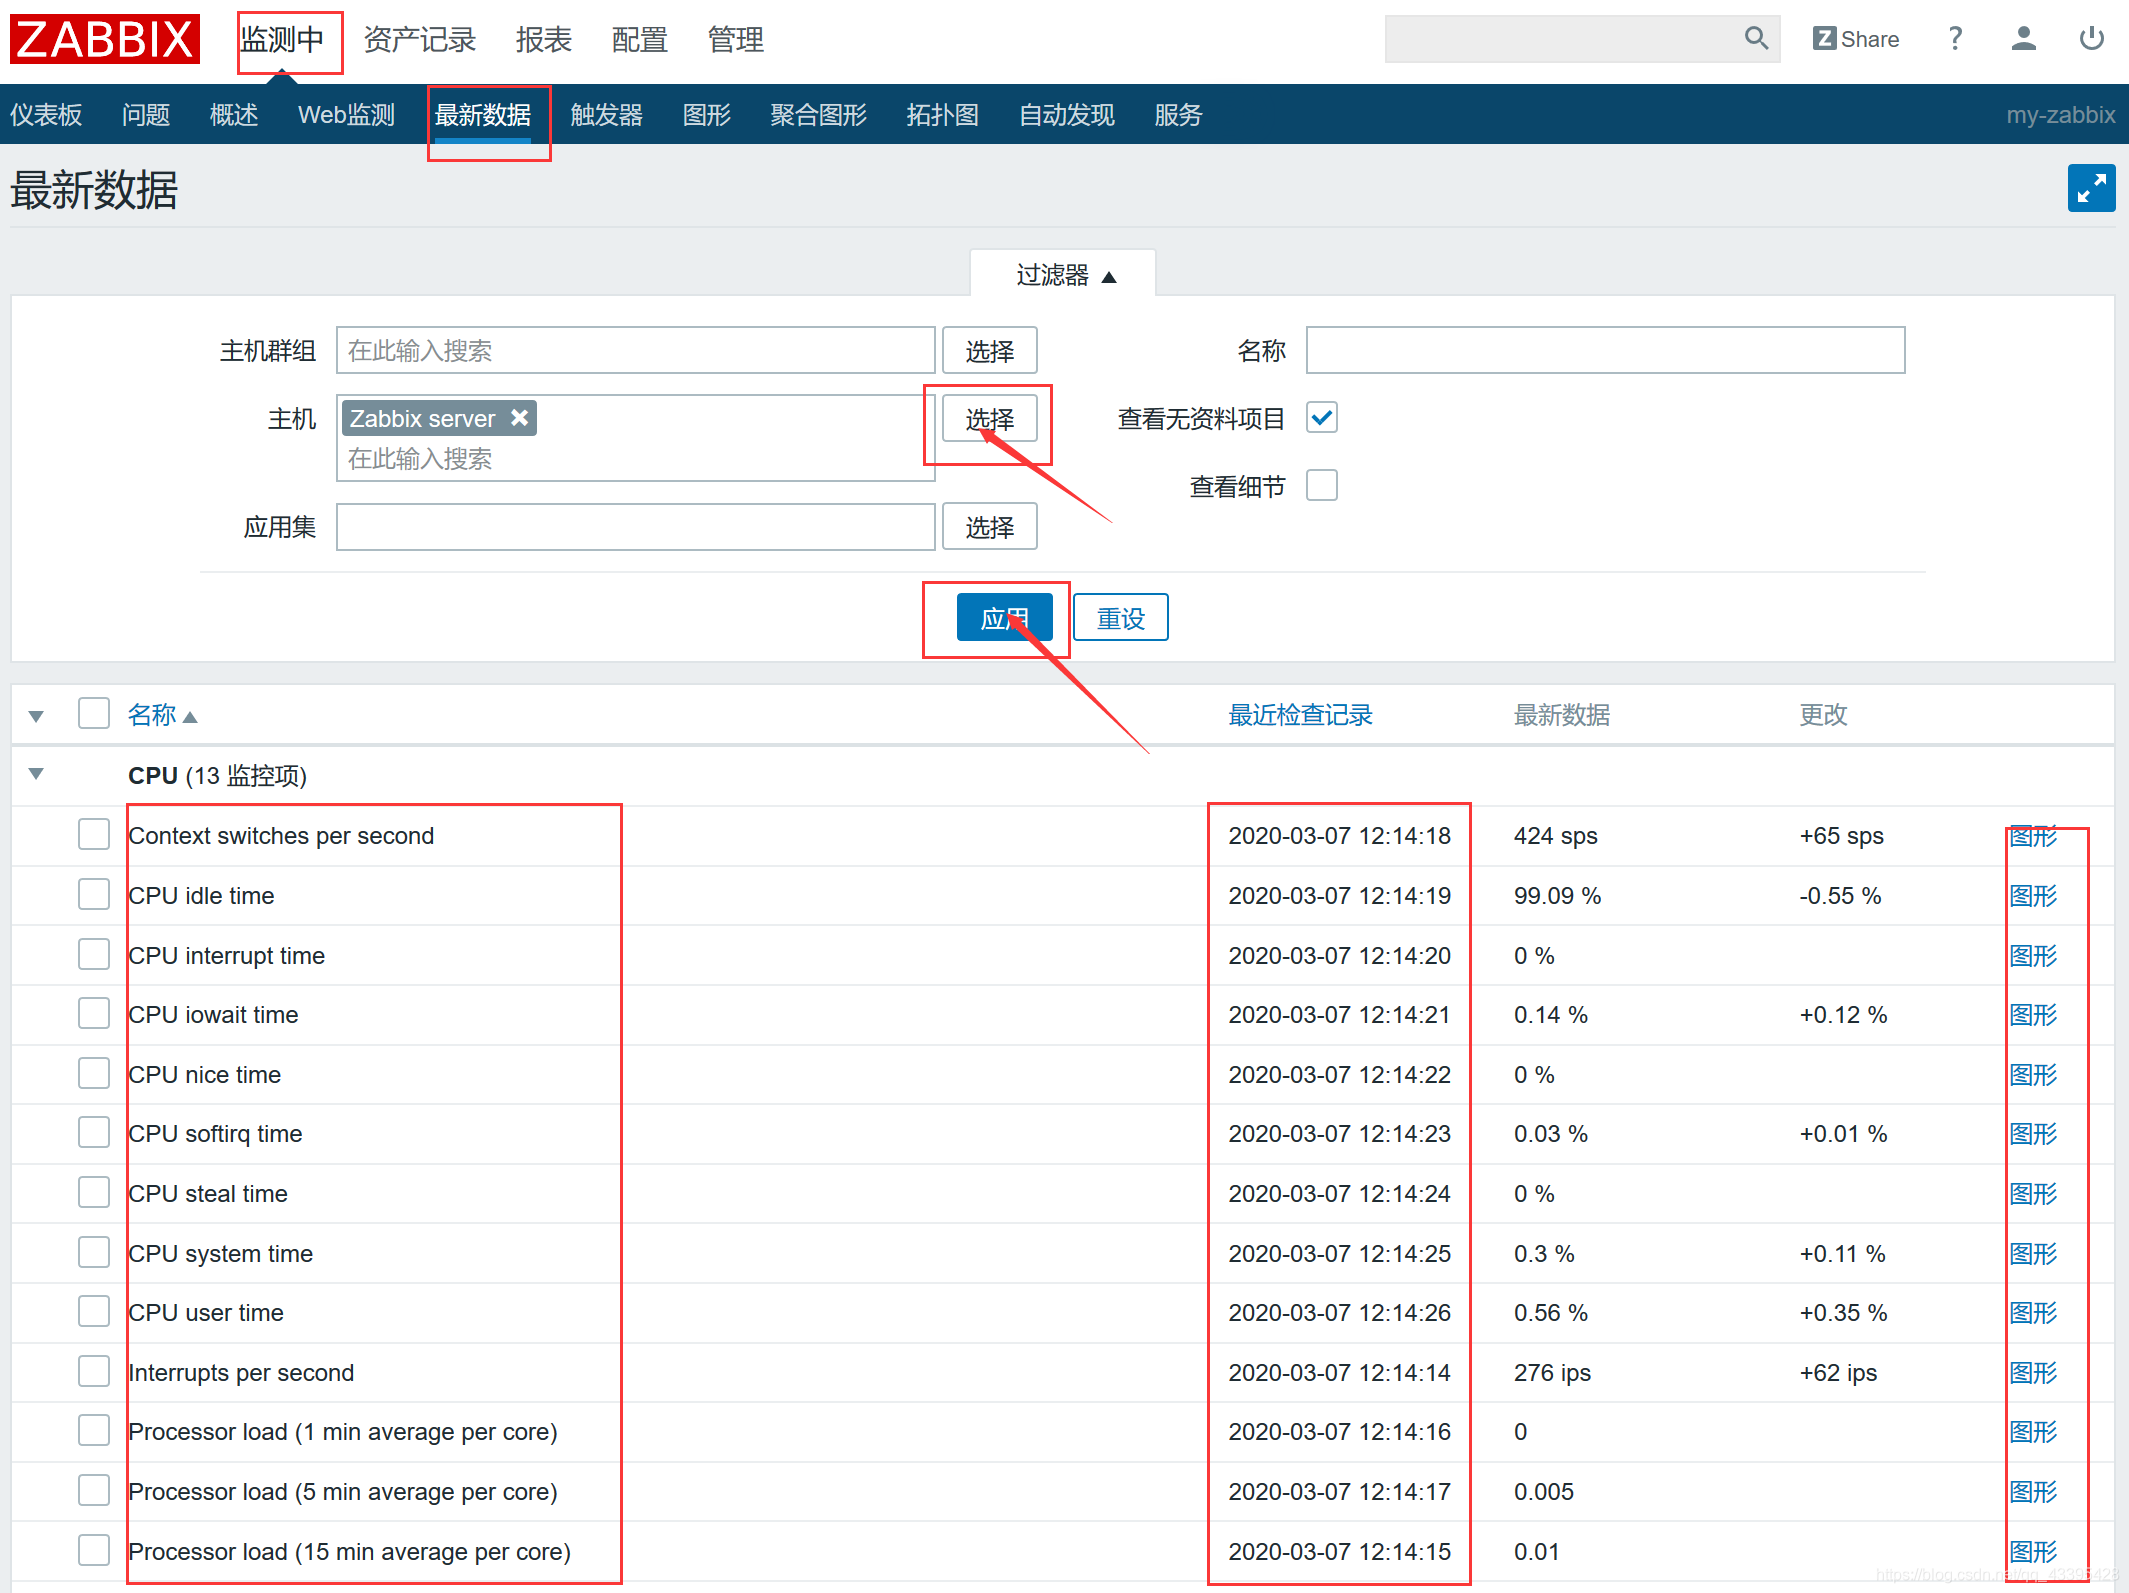
Task: Go to 聚合图形 submenu
Action: click(819, 115)
